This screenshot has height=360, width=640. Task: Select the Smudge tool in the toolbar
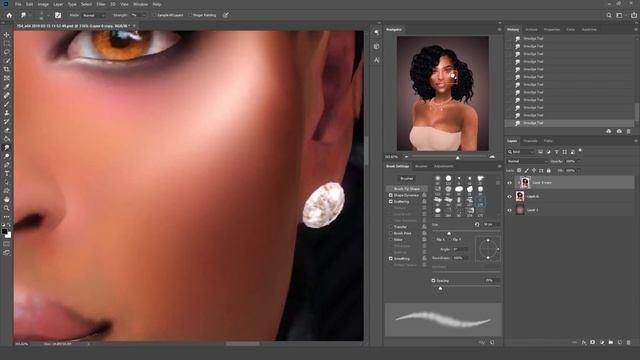(x=7, y=147)
